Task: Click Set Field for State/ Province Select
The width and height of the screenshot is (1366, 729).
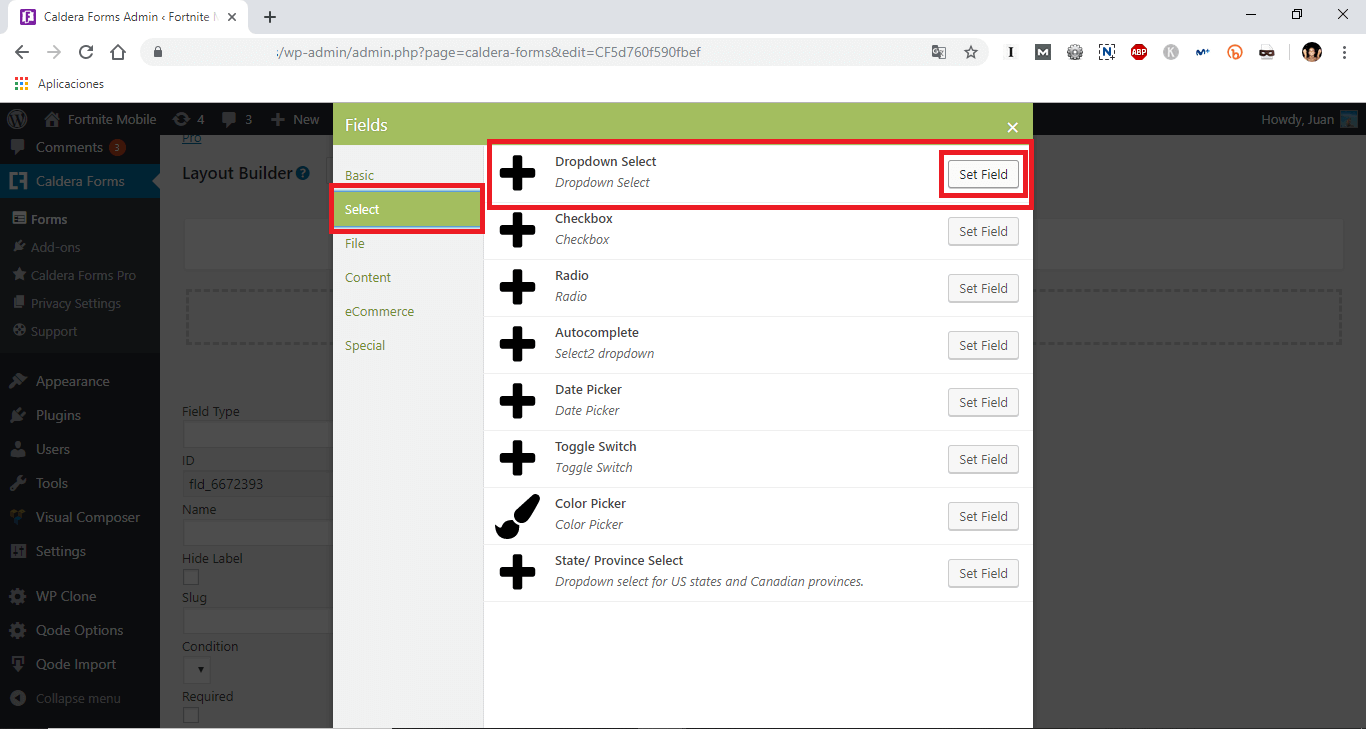Action: click(x=983, y=573)
